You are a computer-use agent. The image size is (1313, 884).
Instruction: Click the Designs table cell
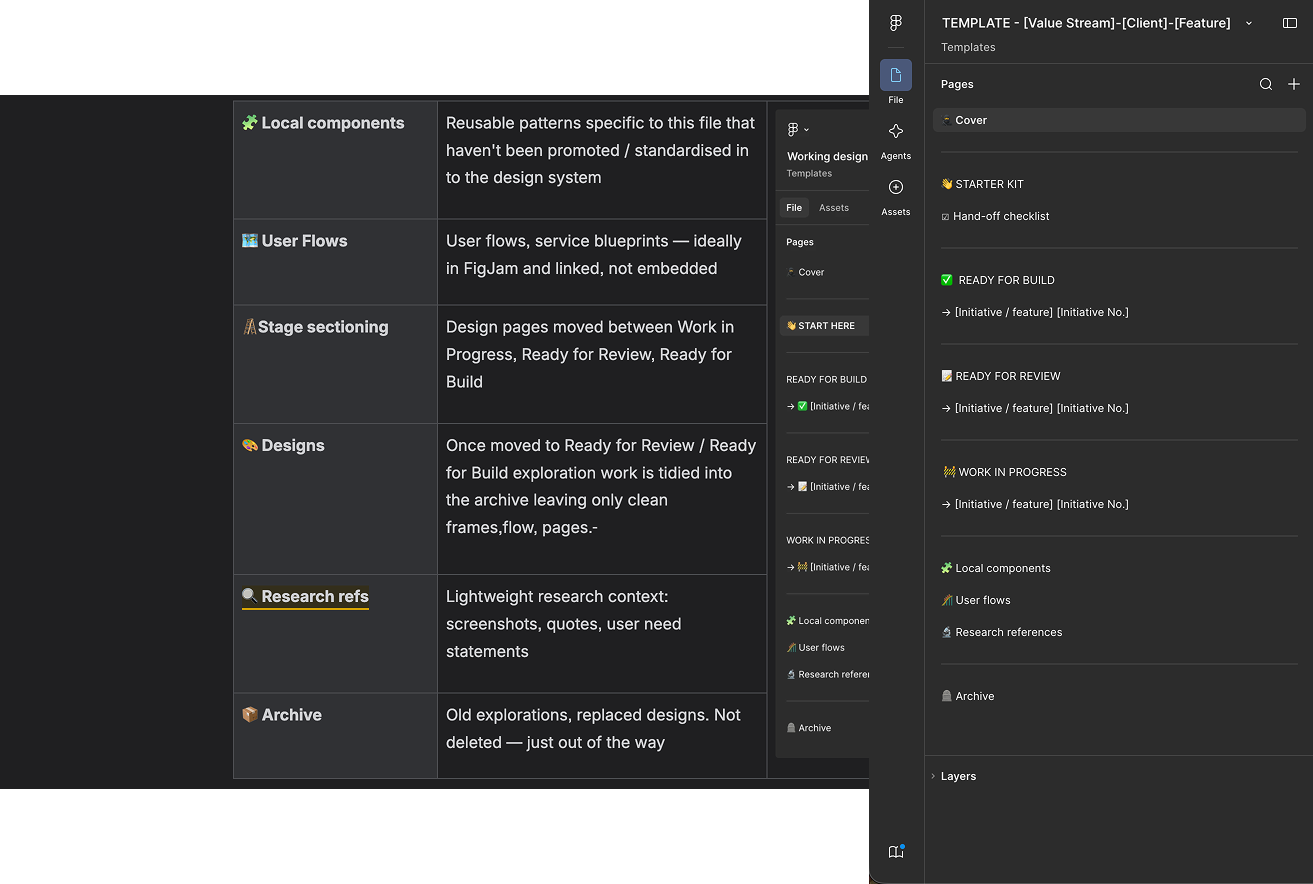pyautogui.click(x=335, y=499)
